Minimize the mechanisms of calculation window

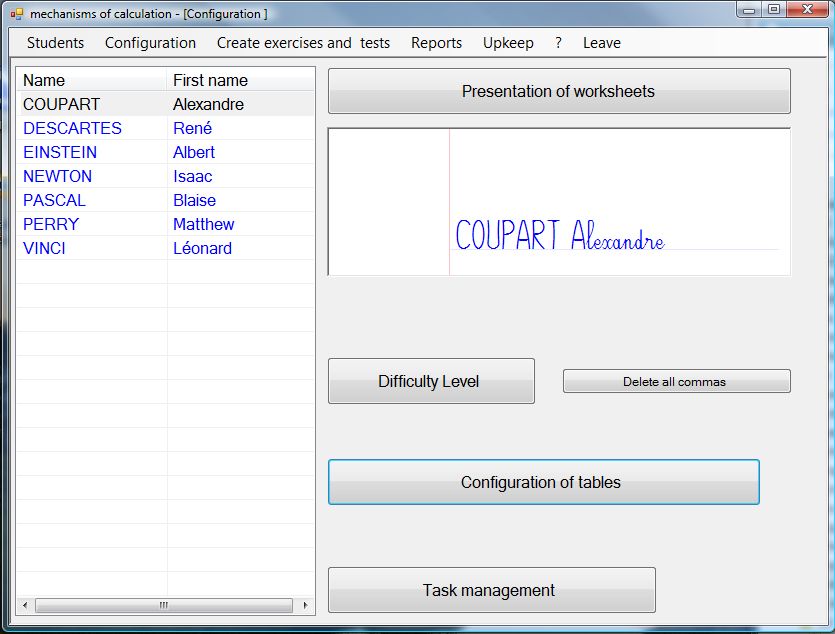click(749, 10)
